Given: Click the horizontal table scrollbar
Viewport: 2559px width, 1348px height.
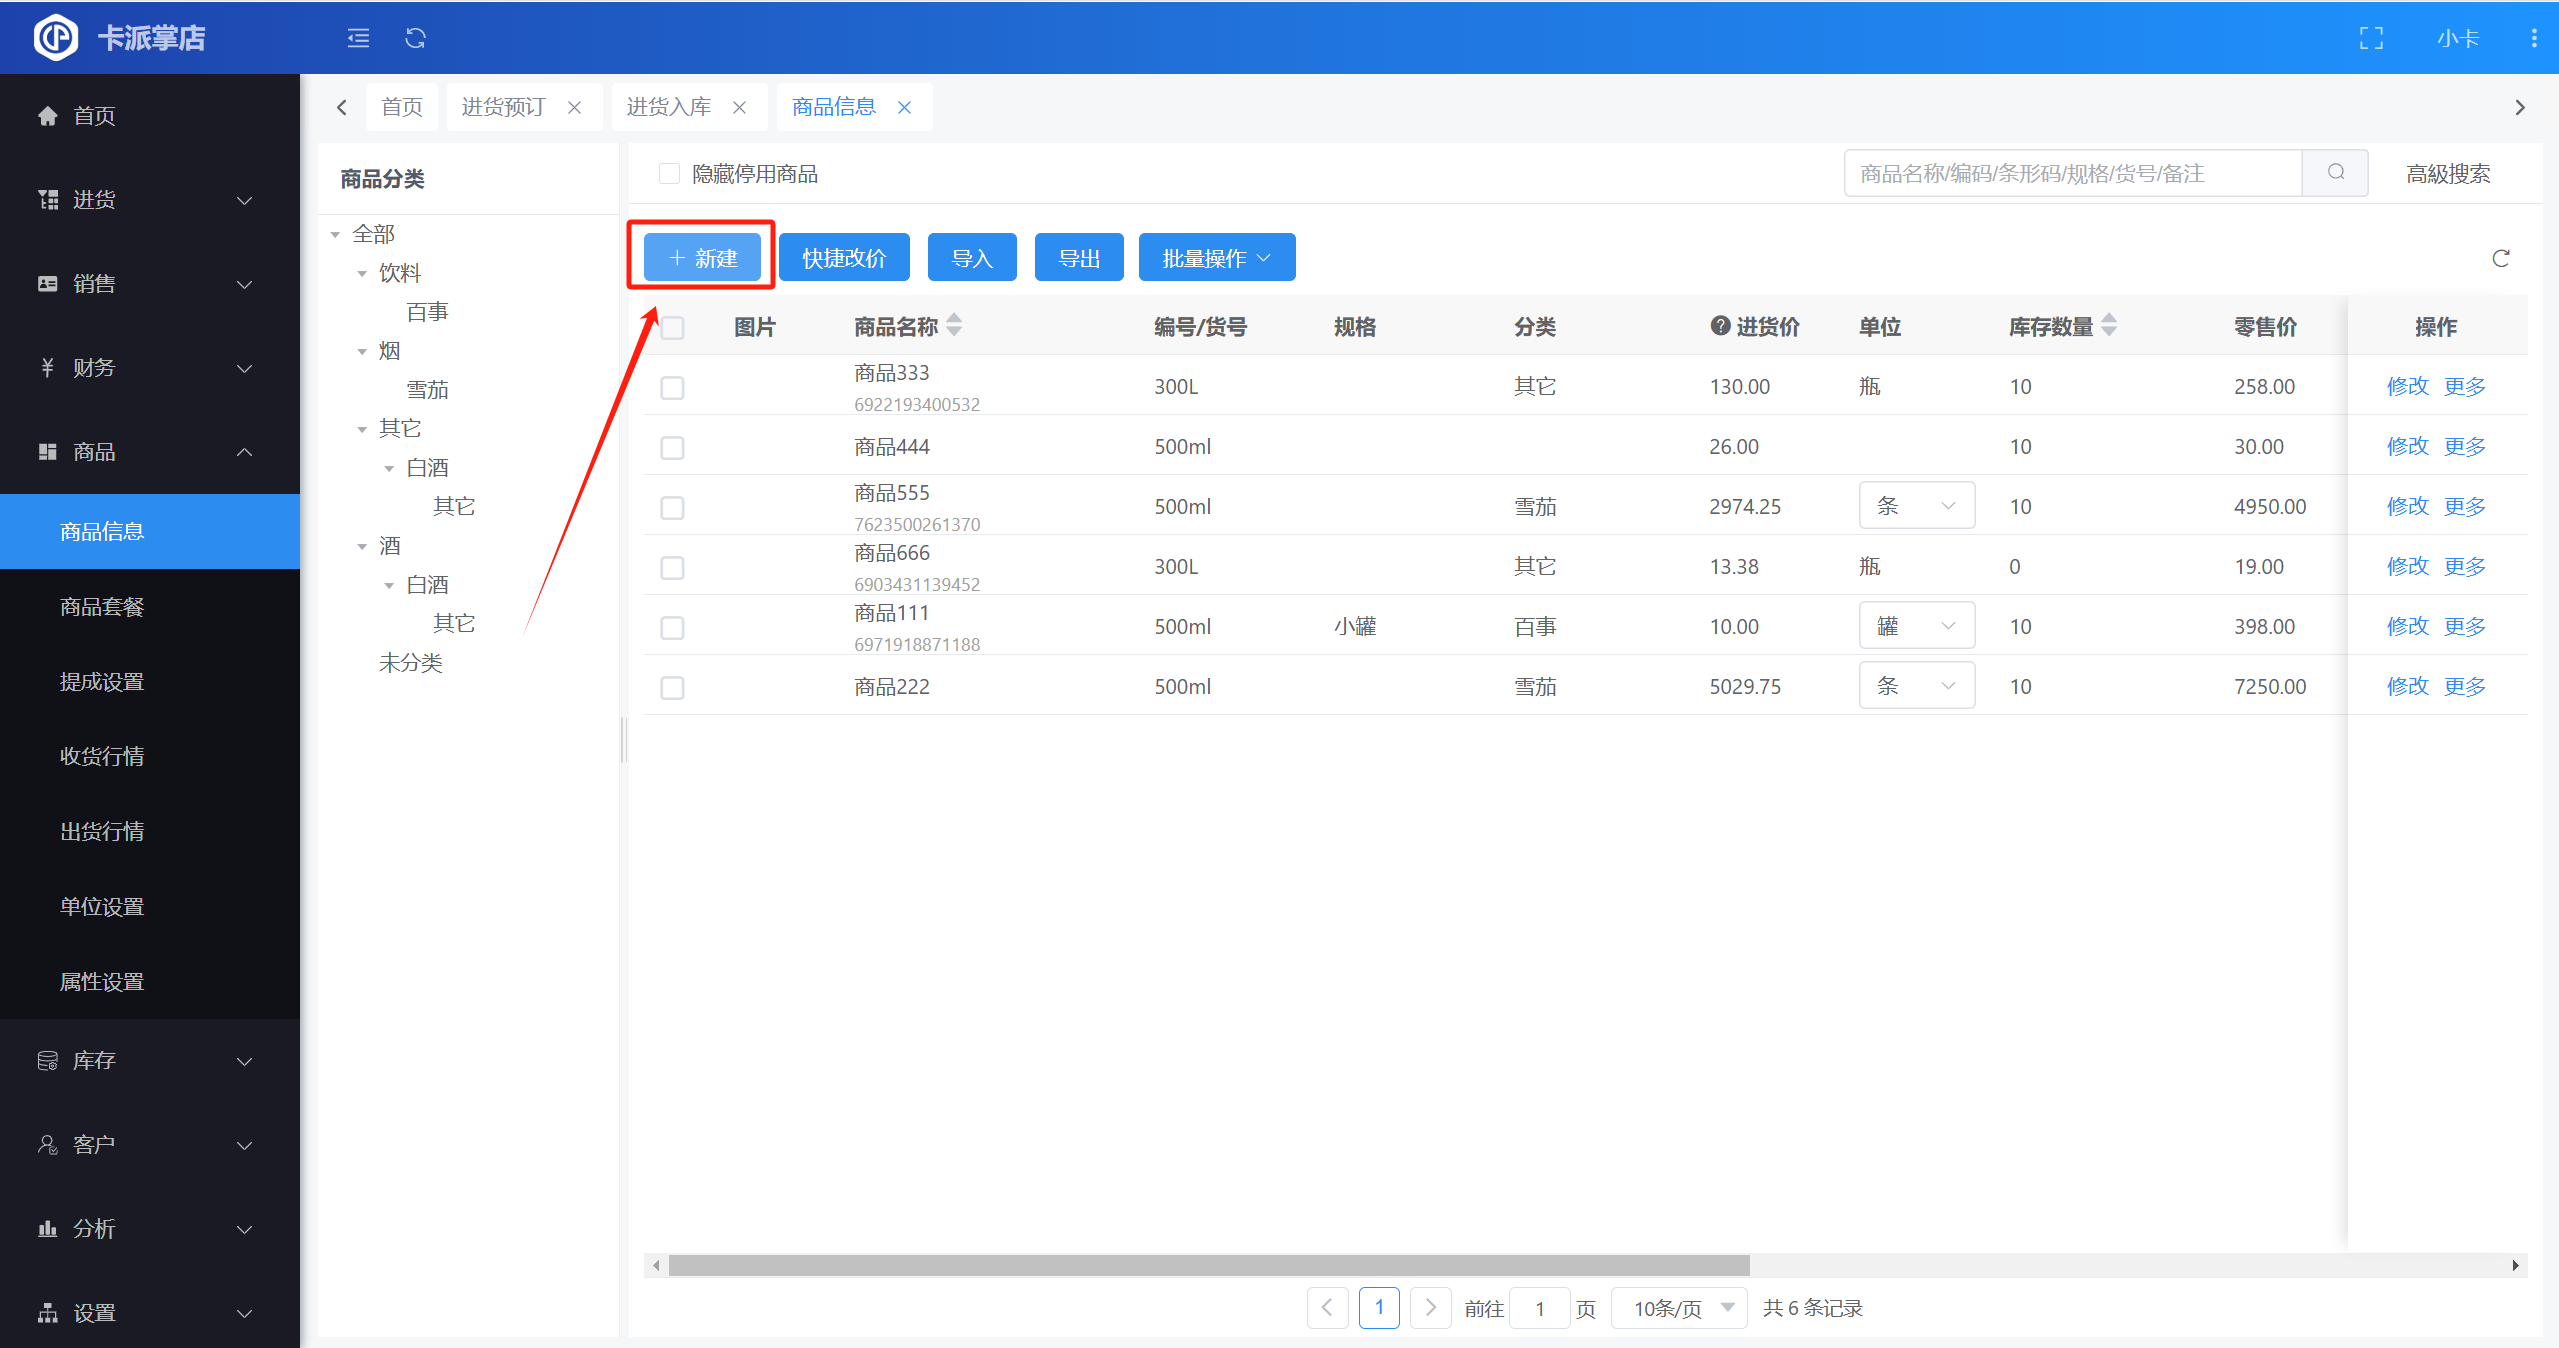Looking at the screenshot, I should pos(1208,1265).
